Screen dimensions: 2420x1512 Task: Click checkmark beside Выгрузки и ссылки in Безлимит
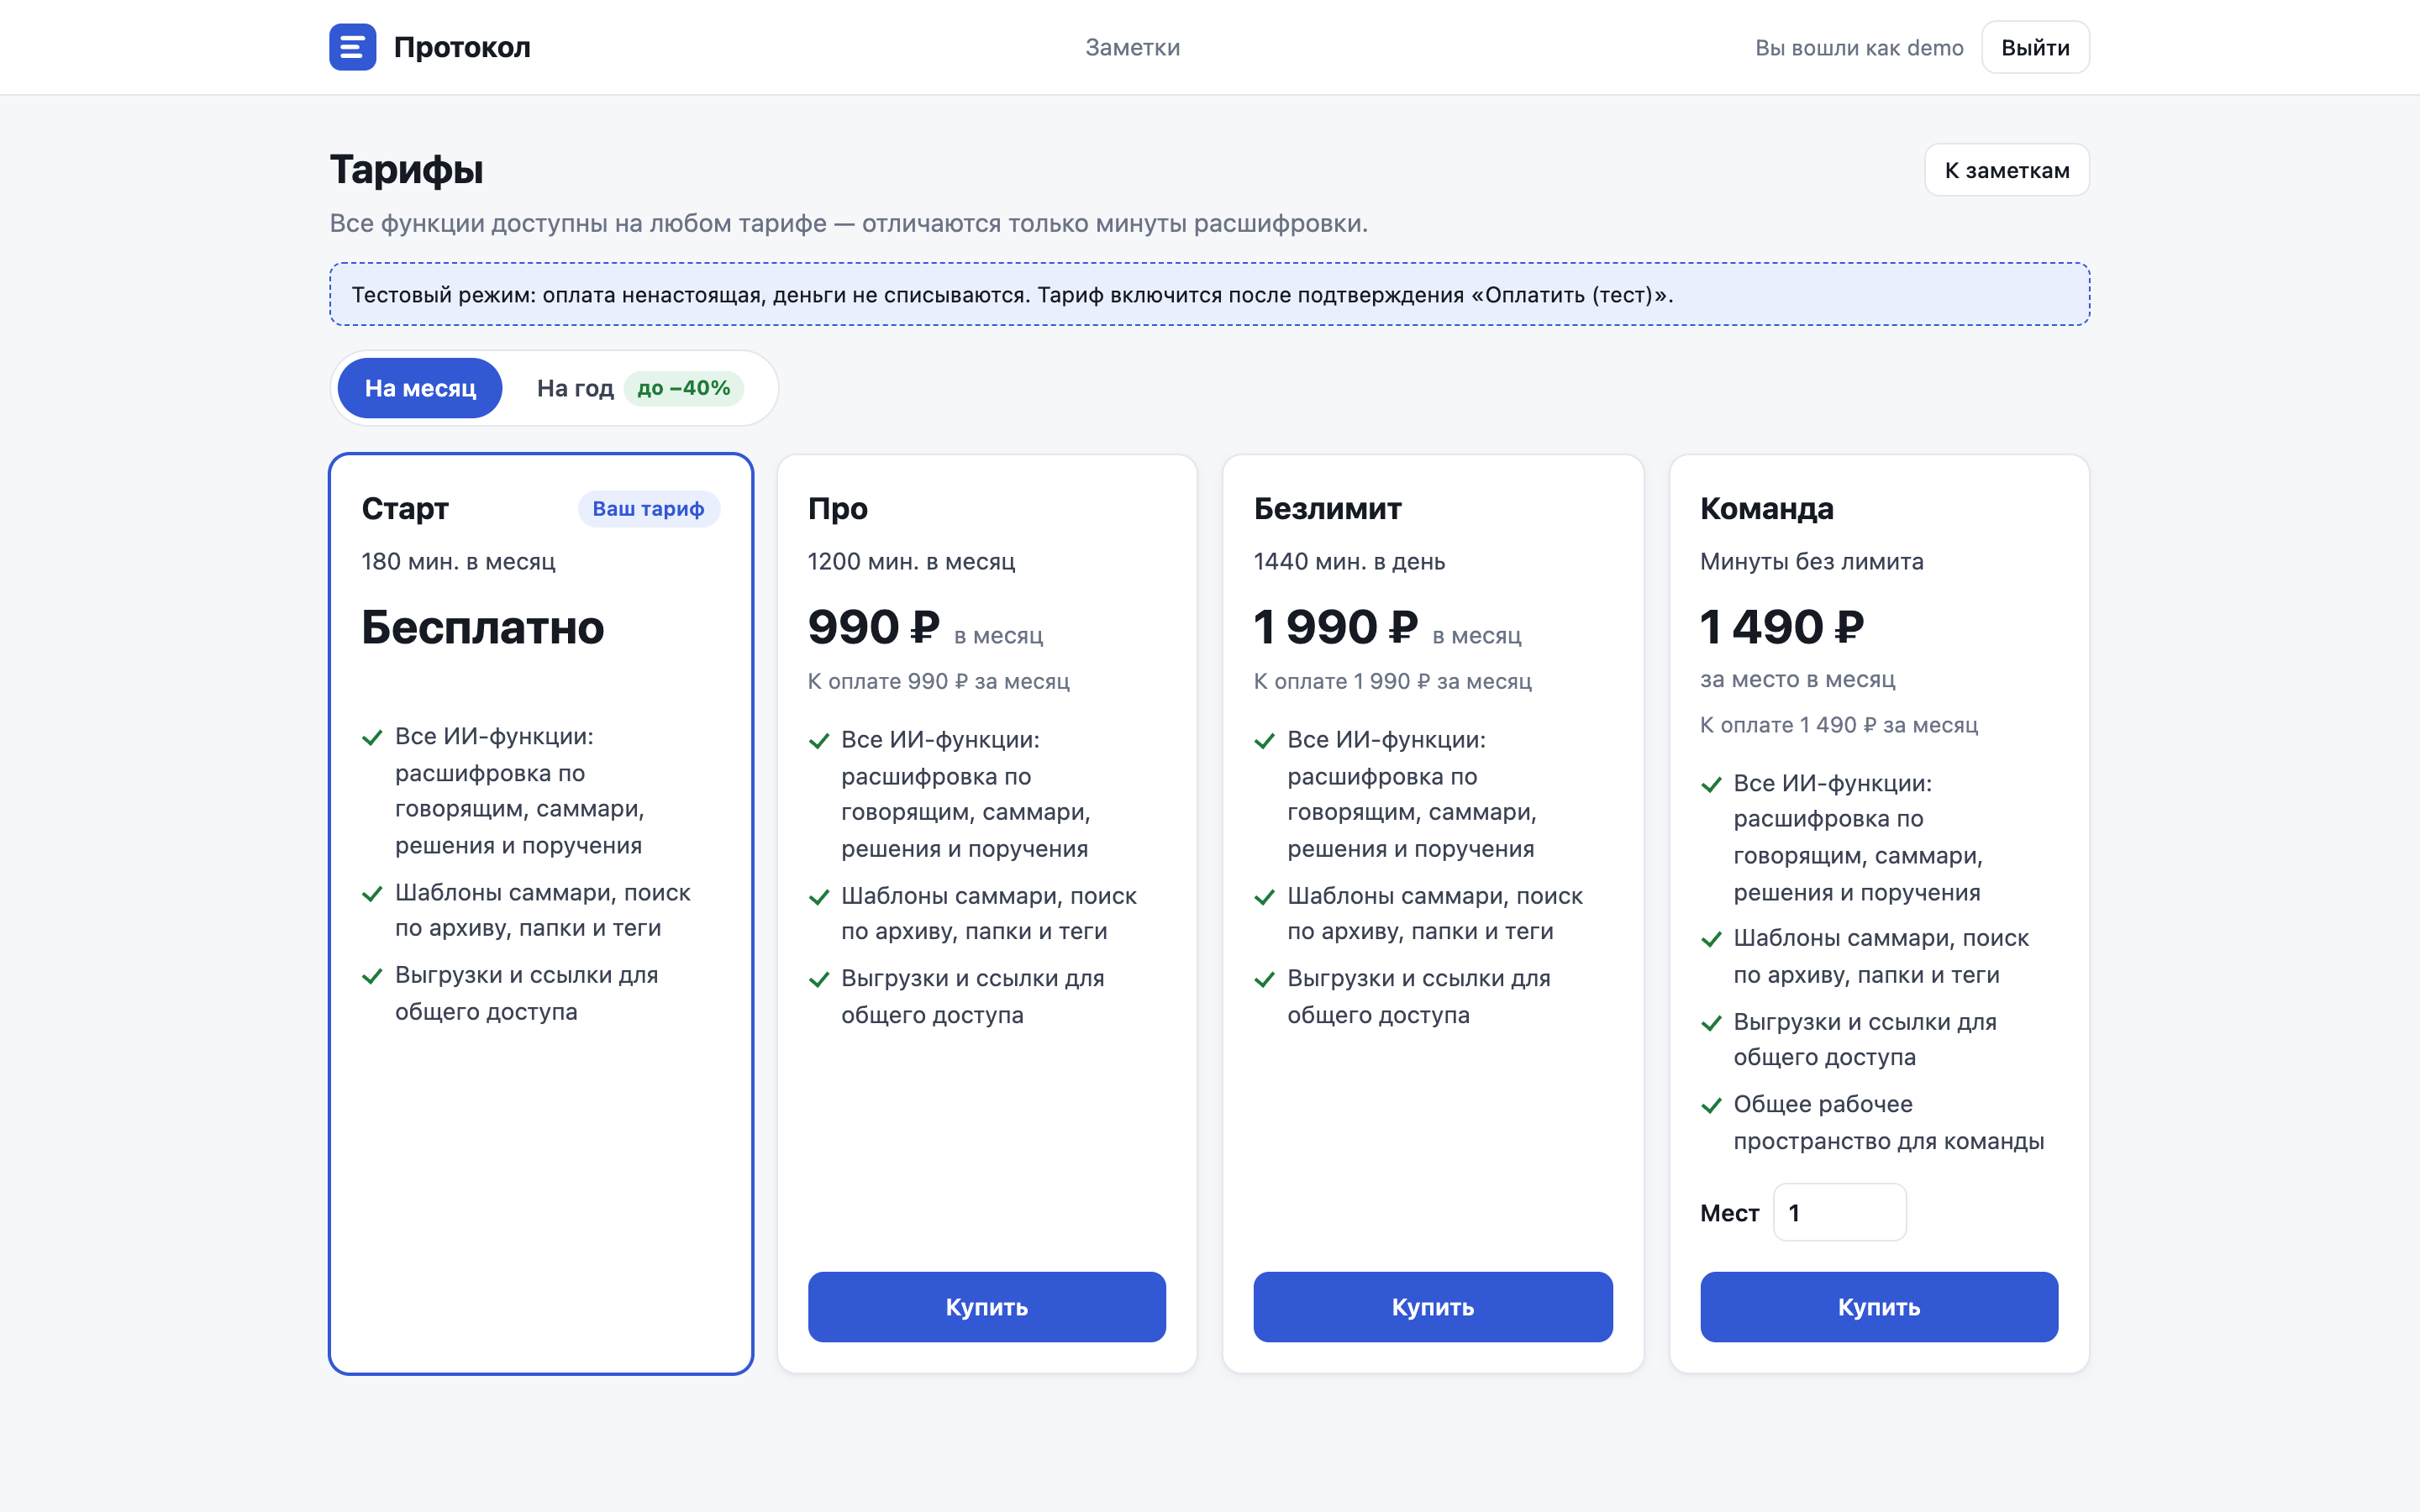click(x=1265, y=980)
